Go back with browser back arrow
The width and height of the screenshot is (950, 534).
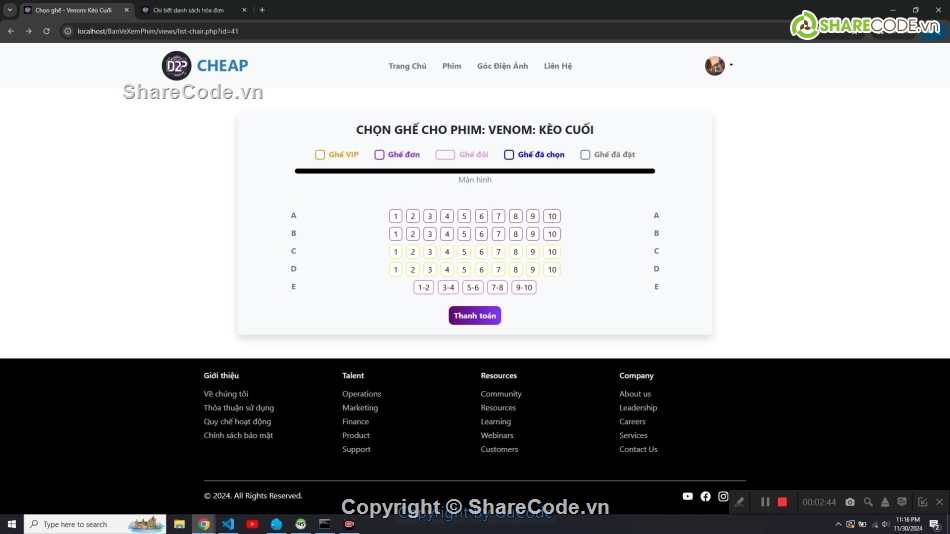[11, 31]
